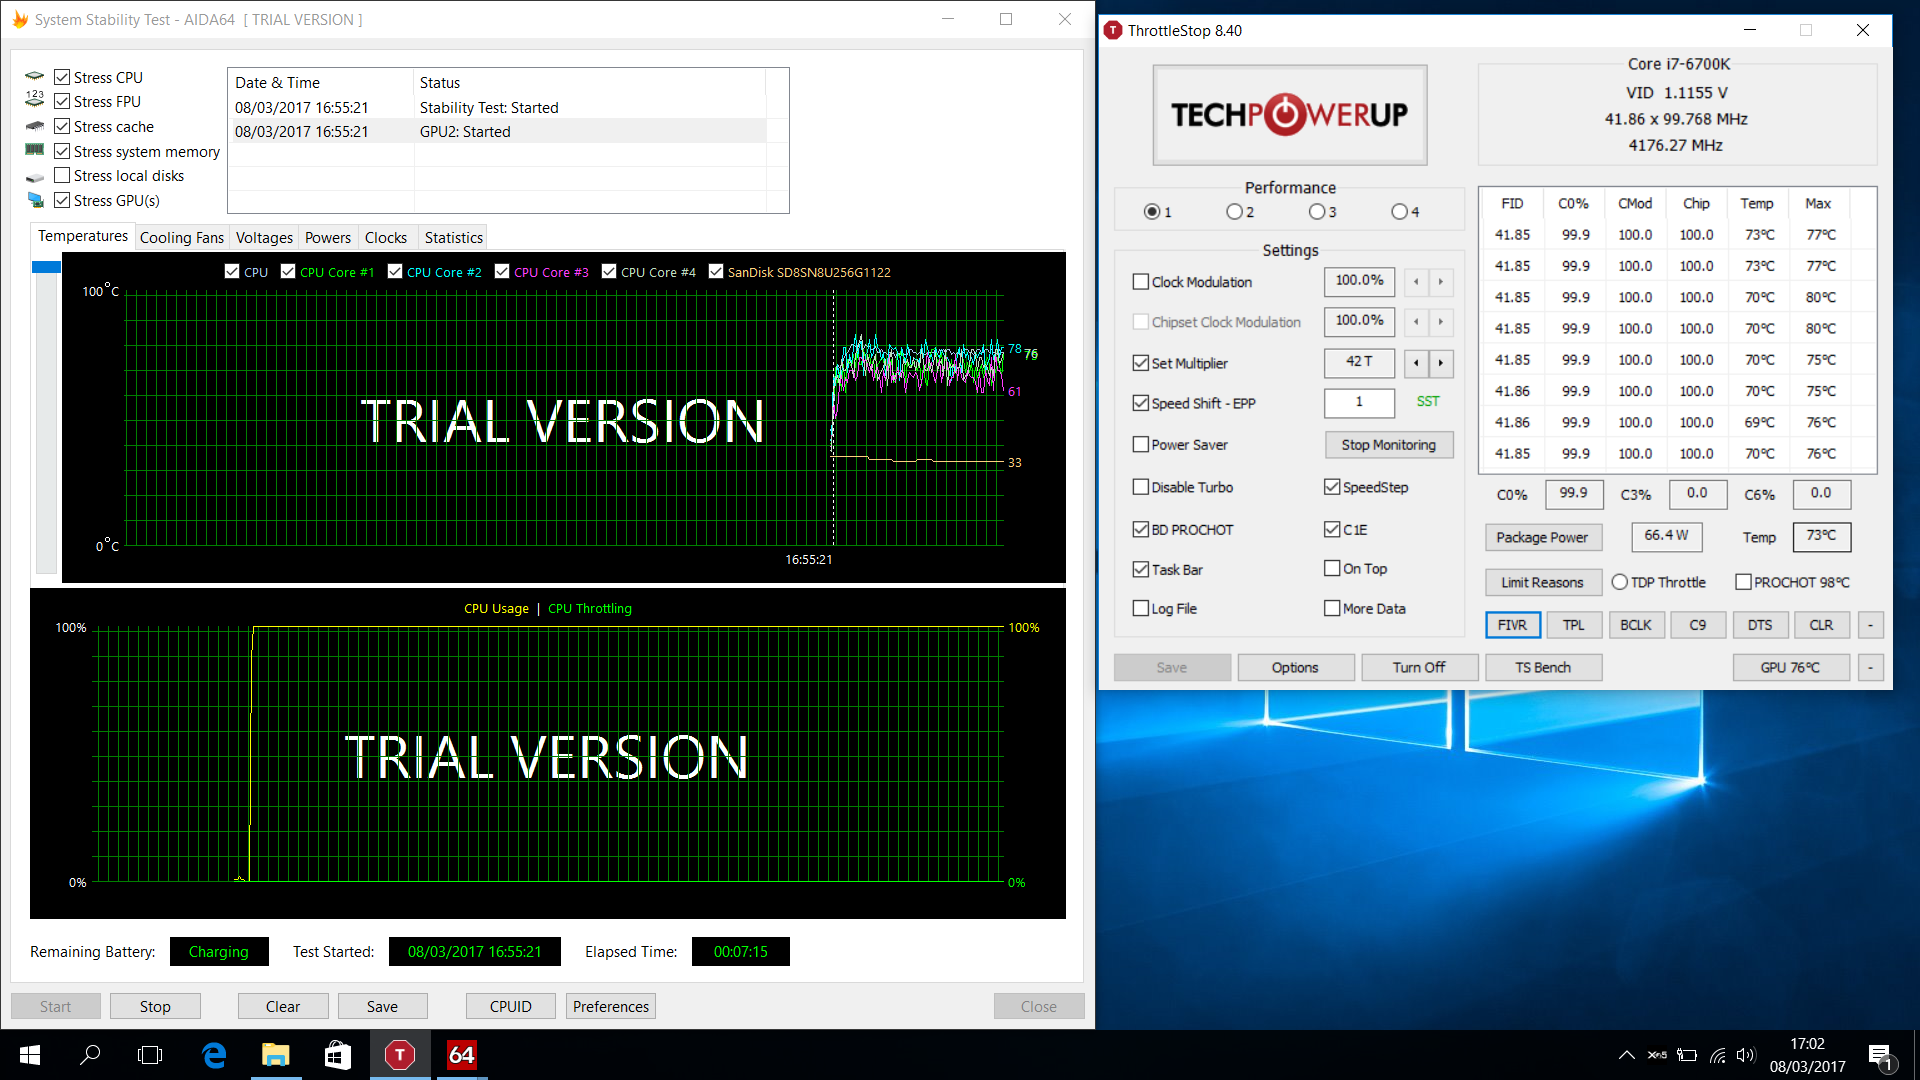Click the Stress system memory RAM icon
Image resolution: width=1920 pixels, height=1080 pixels.
click(35, 150)
